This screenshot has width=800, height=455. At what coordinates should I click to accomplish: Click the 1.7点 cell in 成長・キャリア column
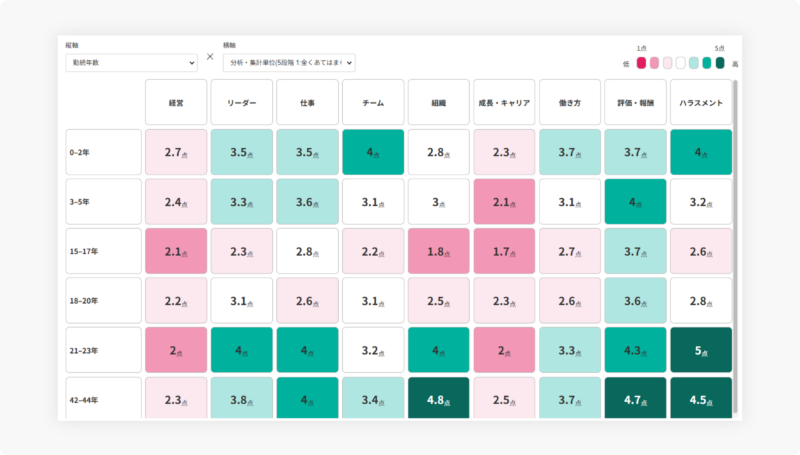coord(503,251)
